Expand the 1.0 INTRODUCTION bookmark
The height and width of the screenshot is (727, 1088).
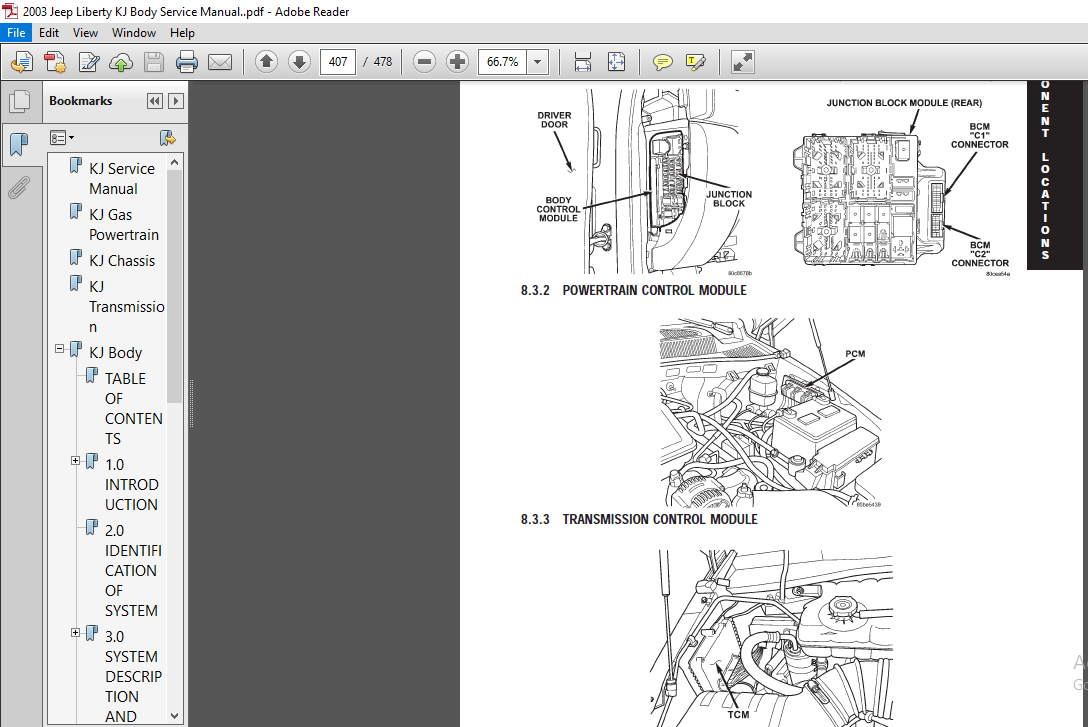[x=76, y=461]
